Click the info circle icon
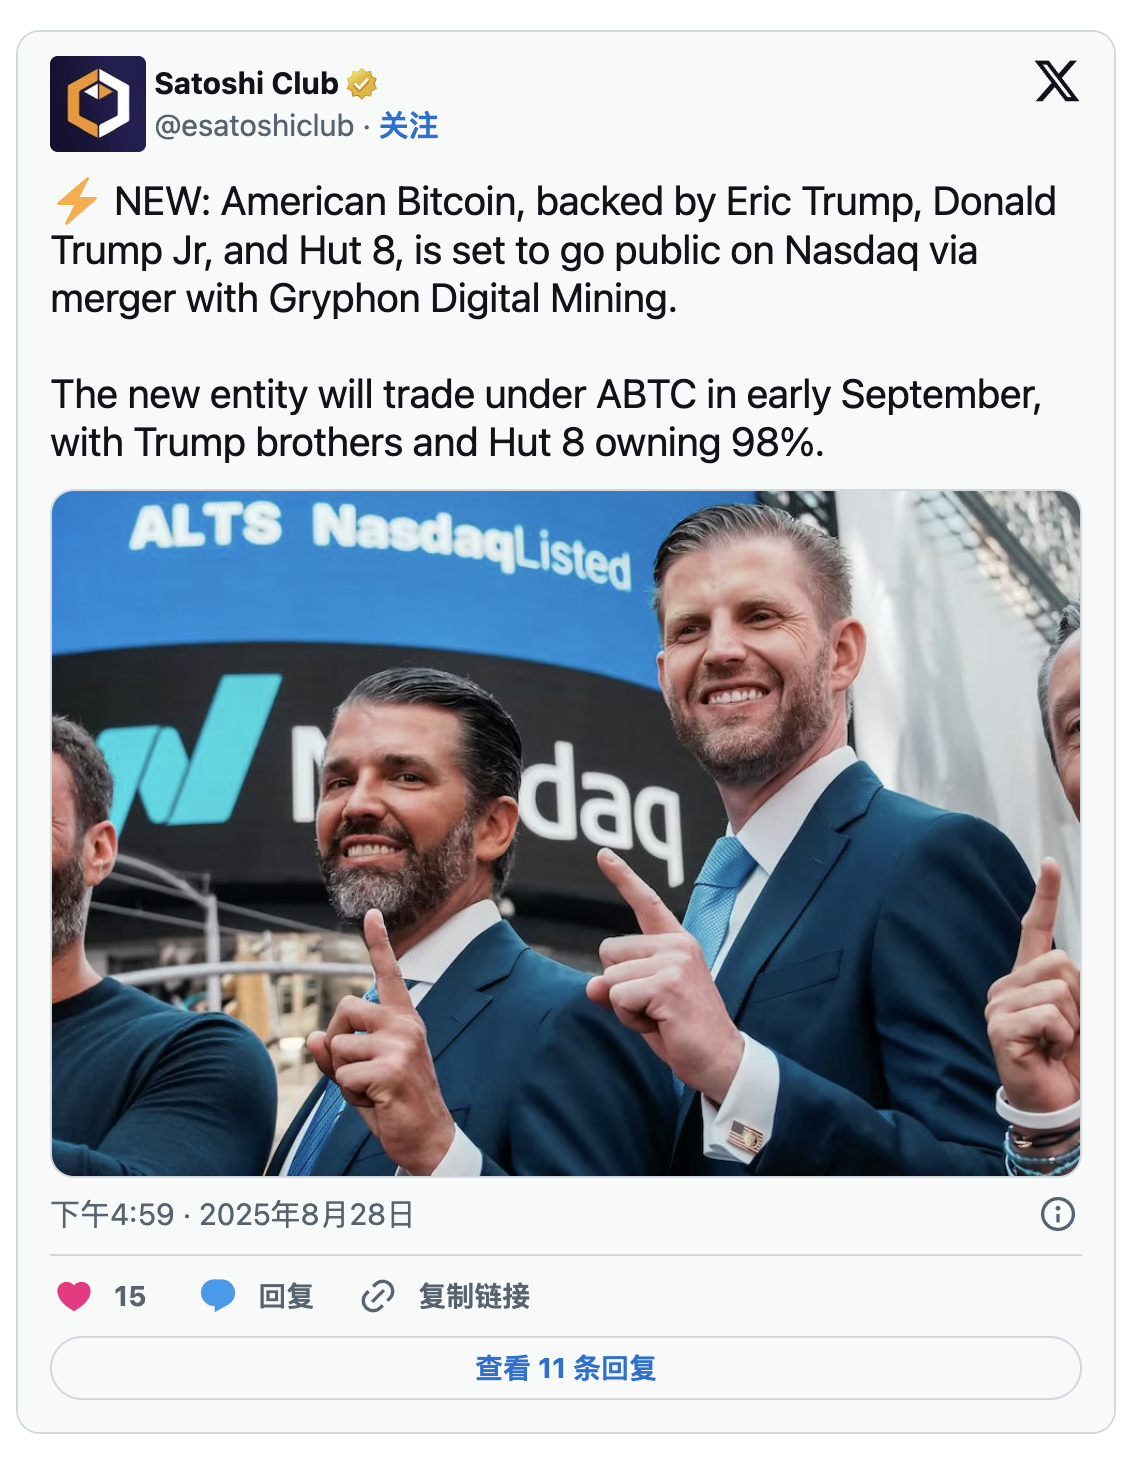The width and height of the screenshot is (1122, 1462). [x=1057, y=1214]
